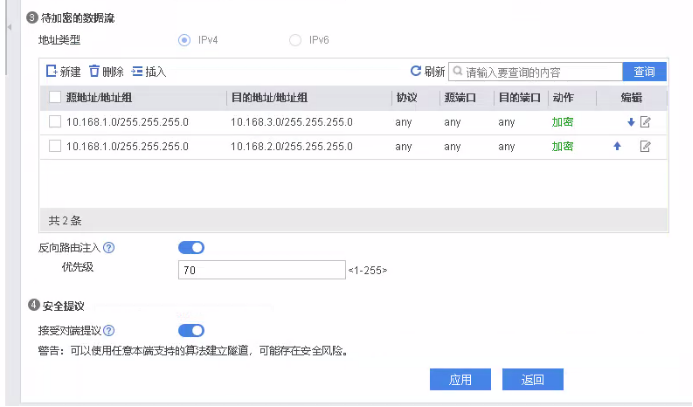Move the 10.168.3.0 rule down with arrow
This screenshot has width=693, height=407.
(630, 122)
